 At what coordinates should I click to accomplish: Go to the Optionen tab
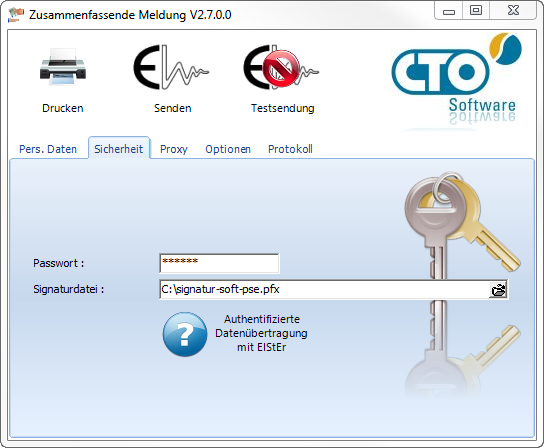click(x=228, y=149)
